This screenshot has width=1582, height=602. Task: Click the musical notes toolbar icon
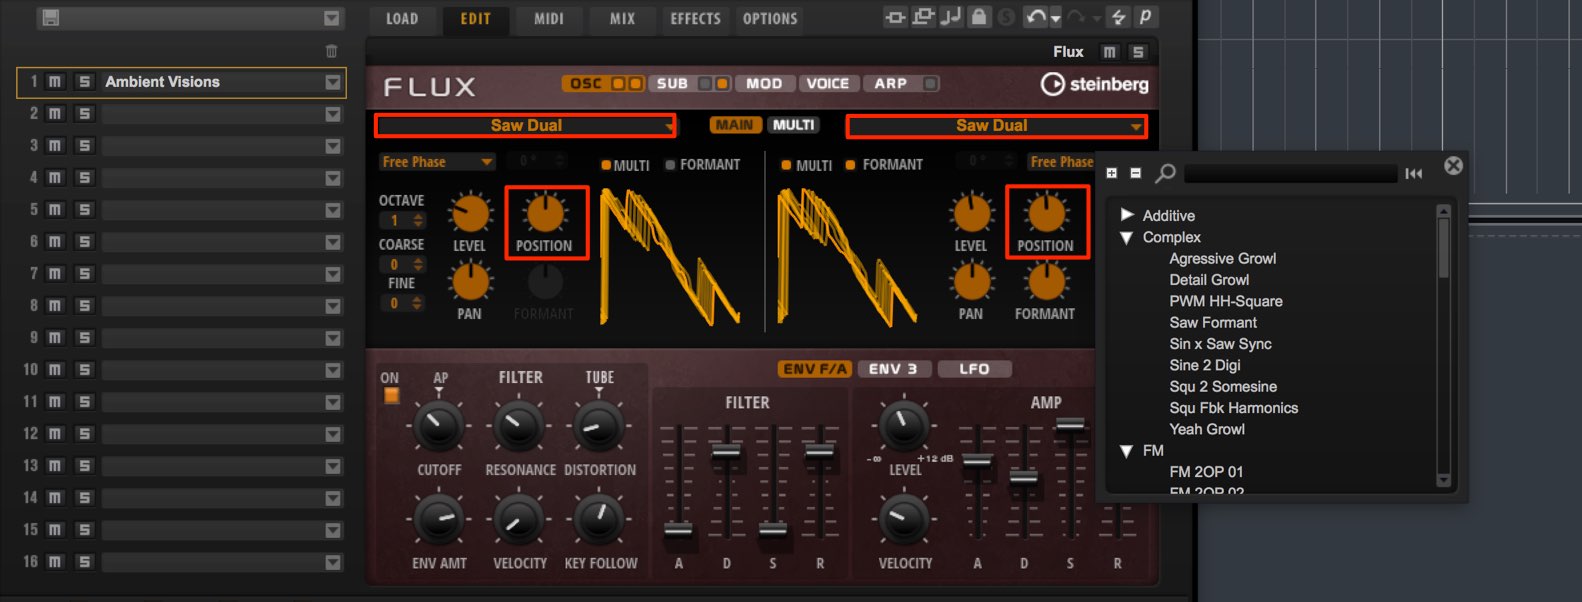coord(950,17)
